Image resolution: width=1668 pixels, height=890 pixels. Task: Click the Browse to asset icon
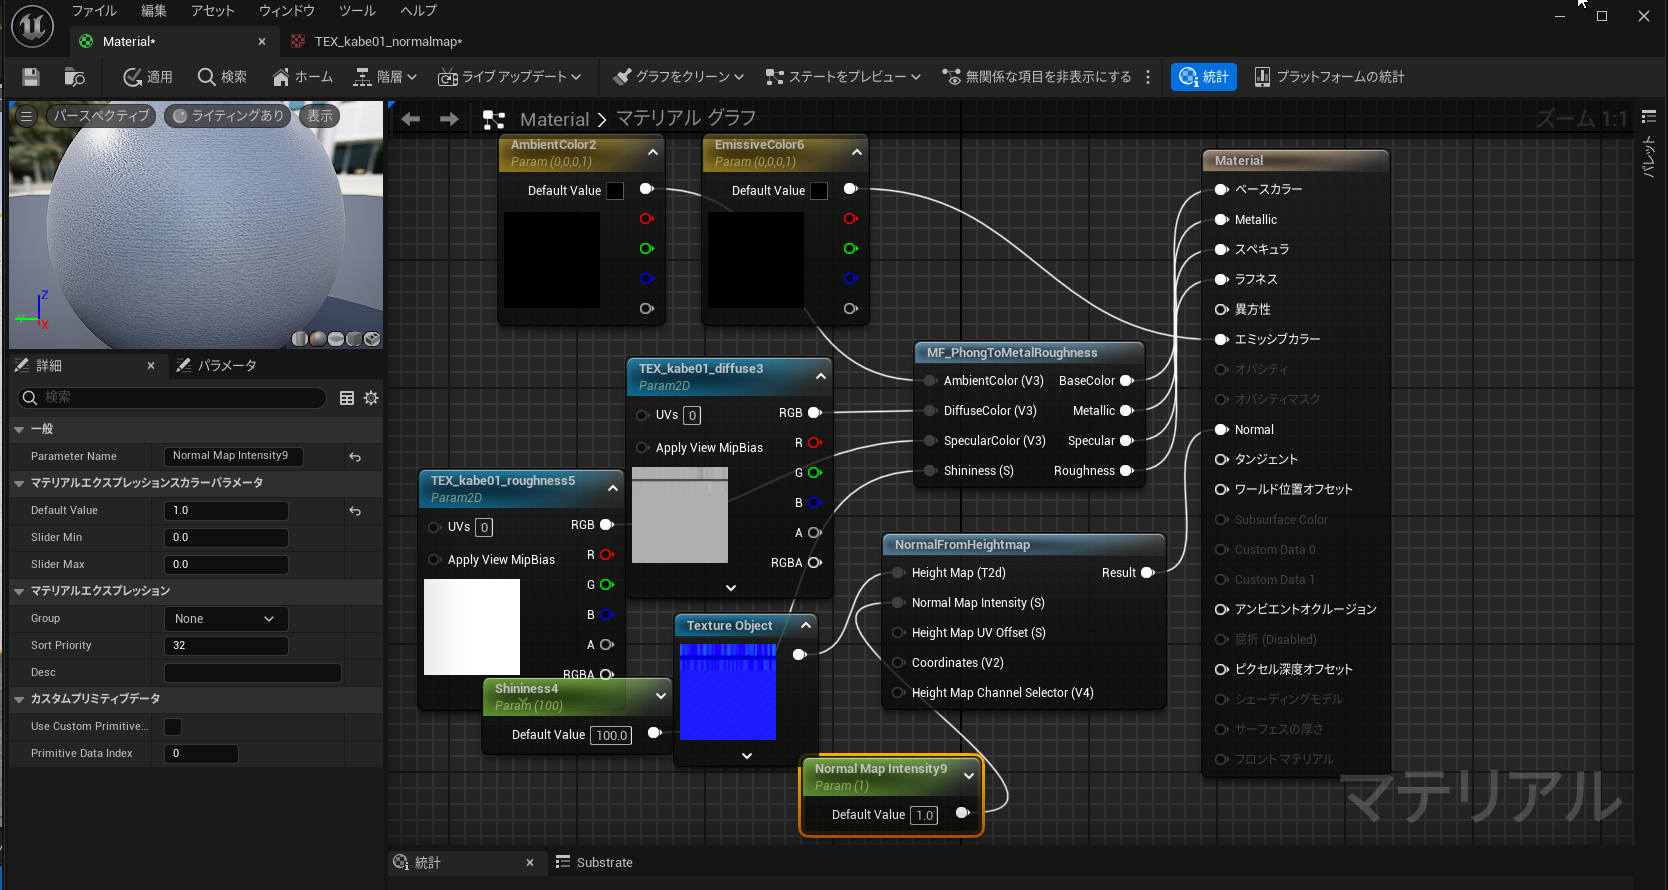[x=74, y=77]
